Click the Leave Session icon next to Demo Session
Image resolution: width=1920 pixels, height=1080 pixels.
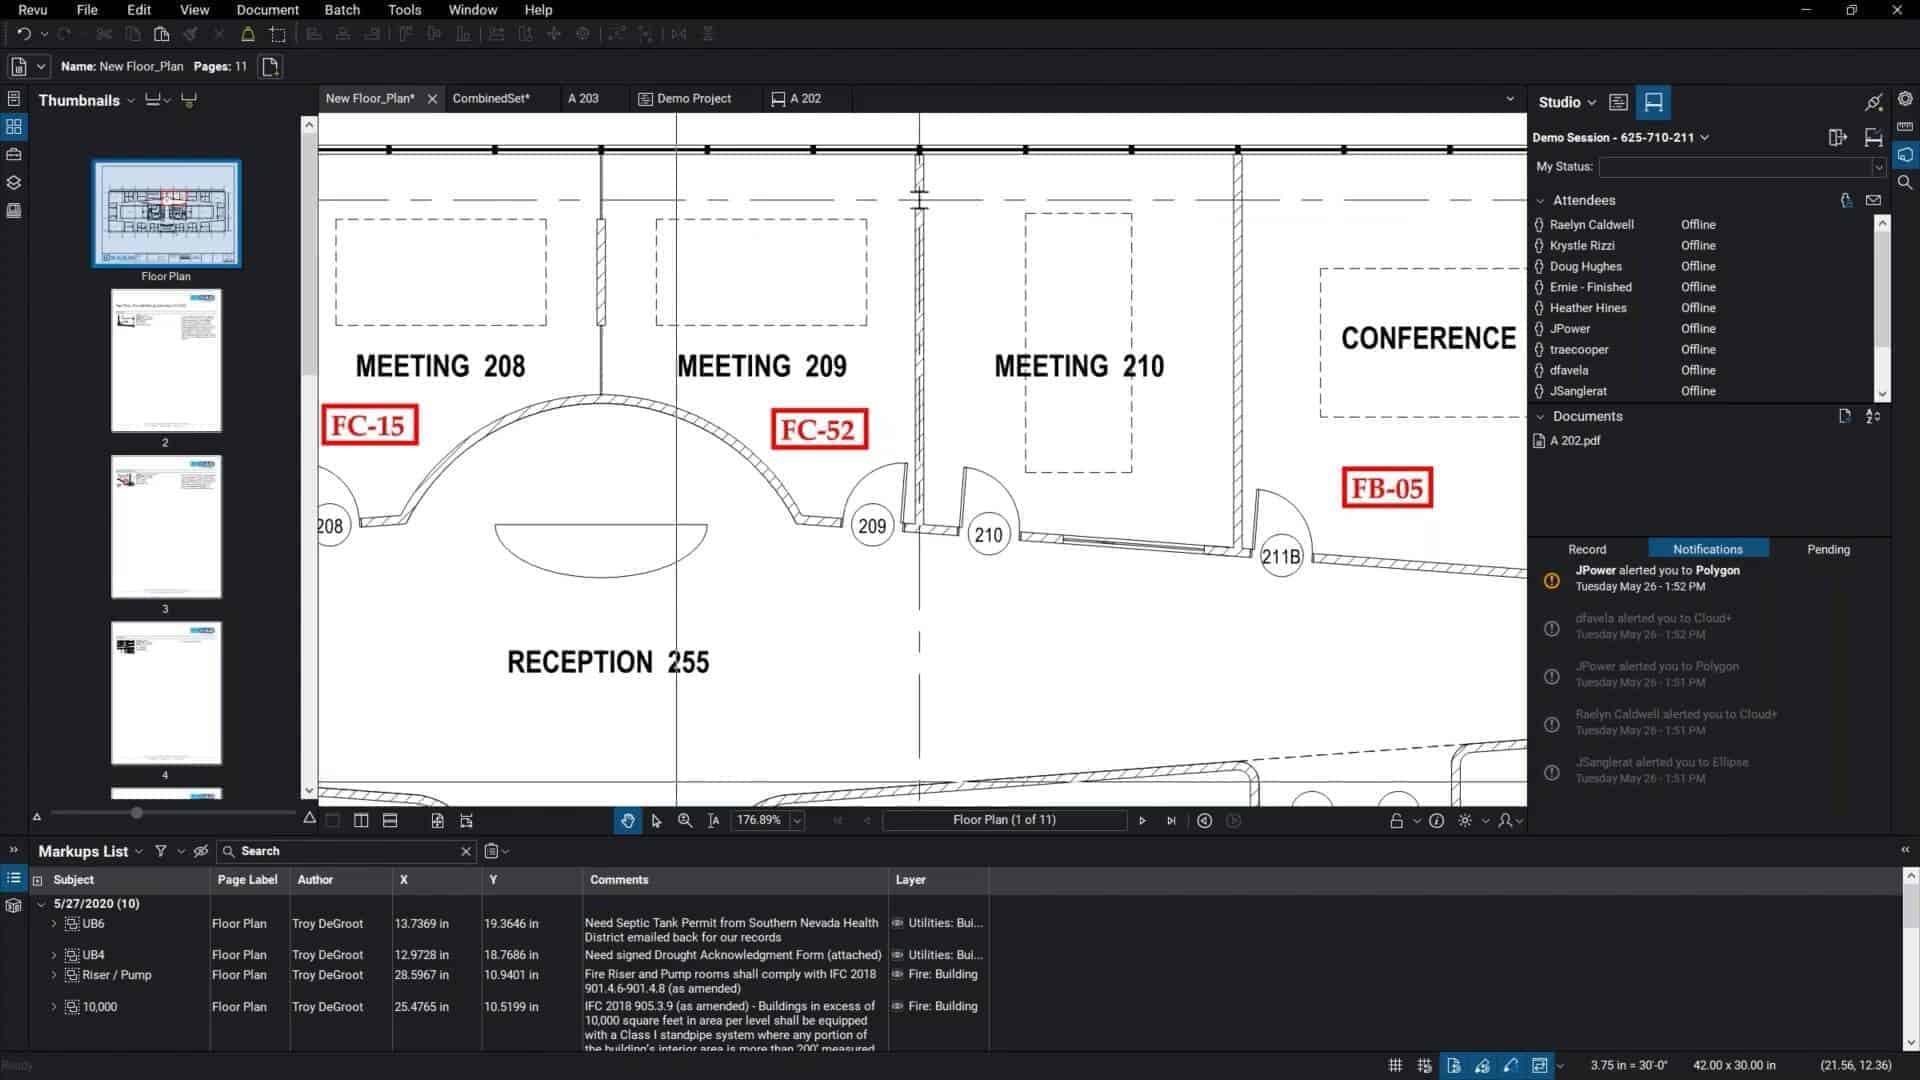tap(1838, 138)
